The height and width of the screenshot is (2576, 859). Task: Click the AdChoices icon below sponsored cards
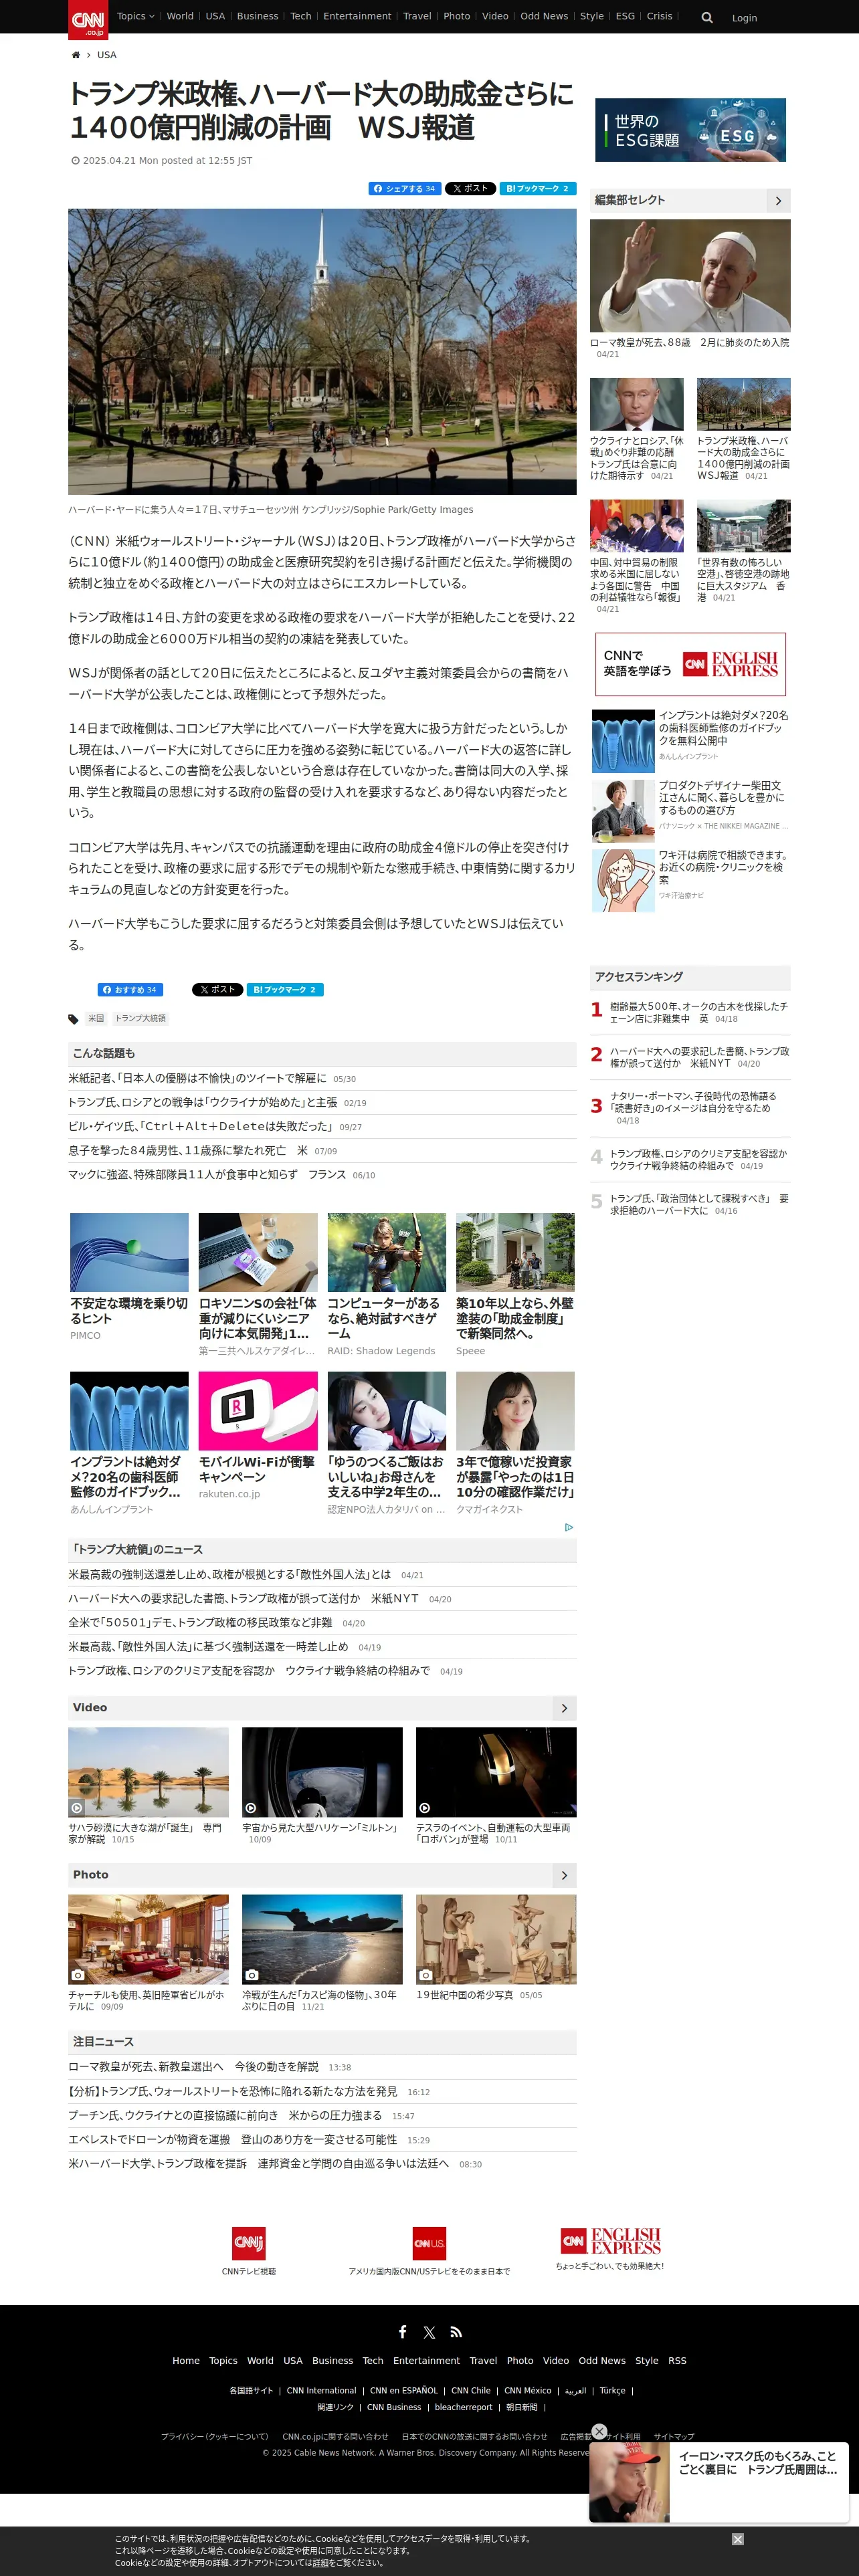click(569, 1527)
